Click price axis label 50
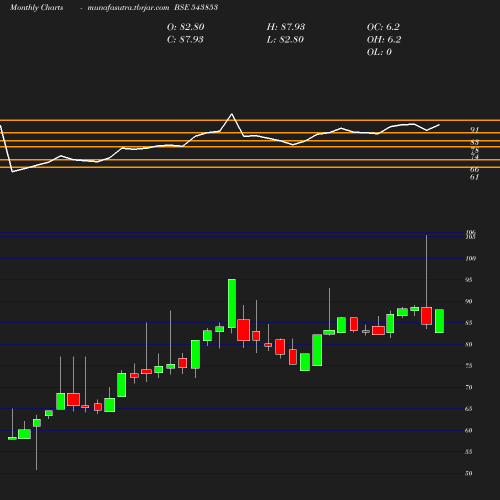This screenshot has width=500, height=500. 469,473
